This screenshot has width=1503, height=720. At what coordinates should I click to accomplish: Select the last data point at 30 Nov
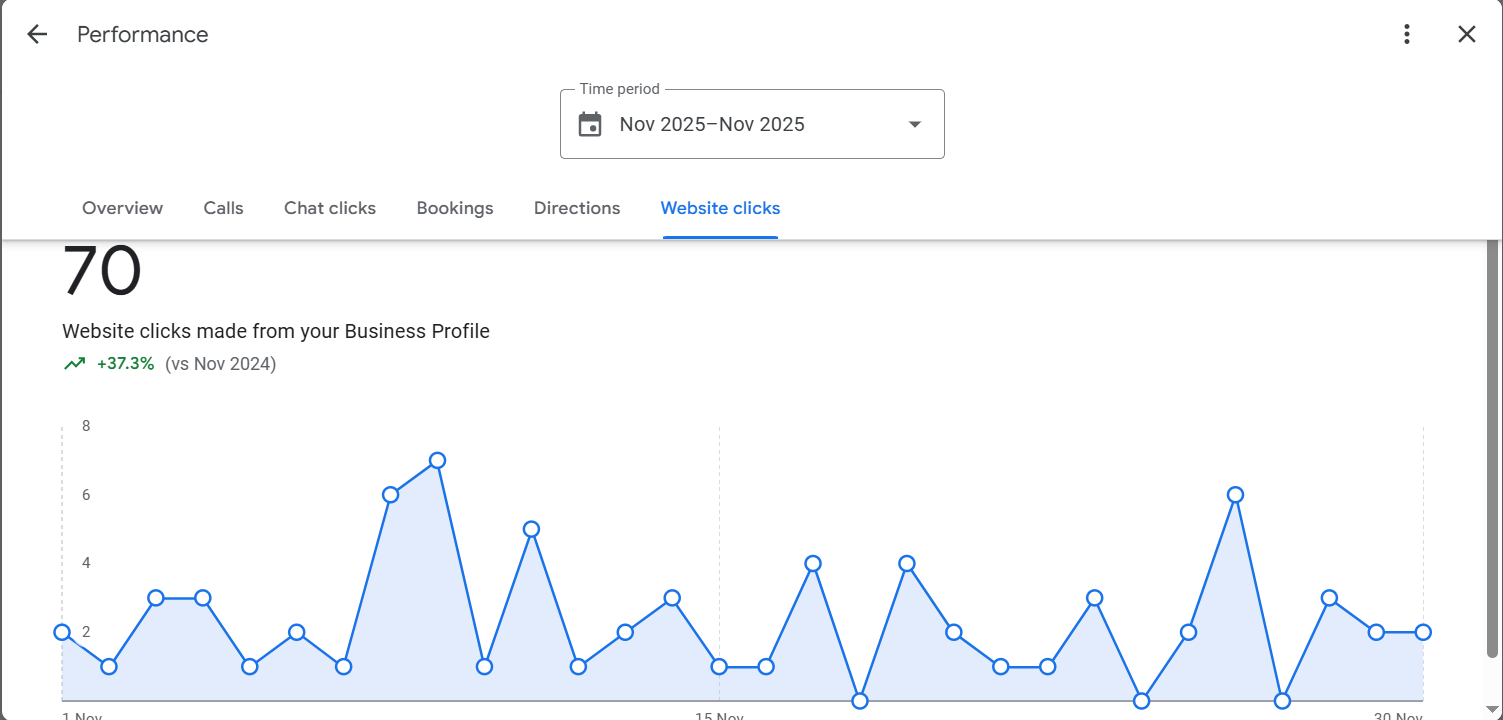1423,632
